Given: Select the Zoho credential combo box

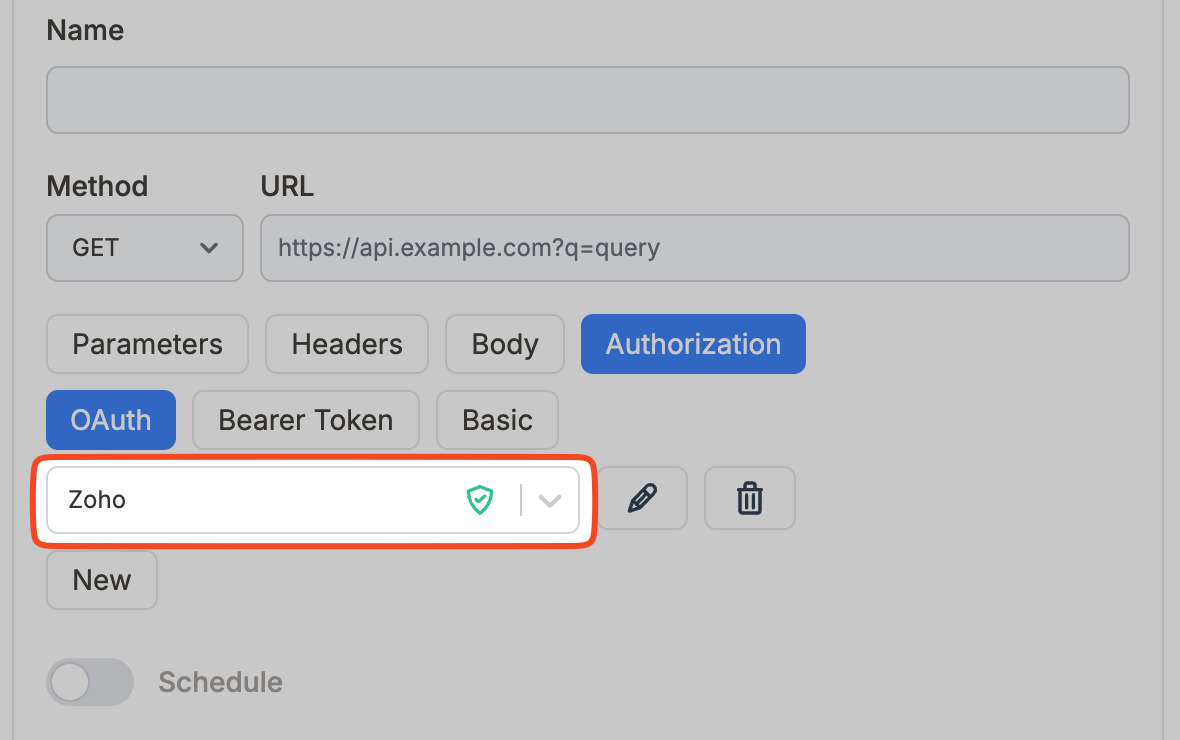Looking at the screenshot, I should pyautogui.click(x=250, y=500).
